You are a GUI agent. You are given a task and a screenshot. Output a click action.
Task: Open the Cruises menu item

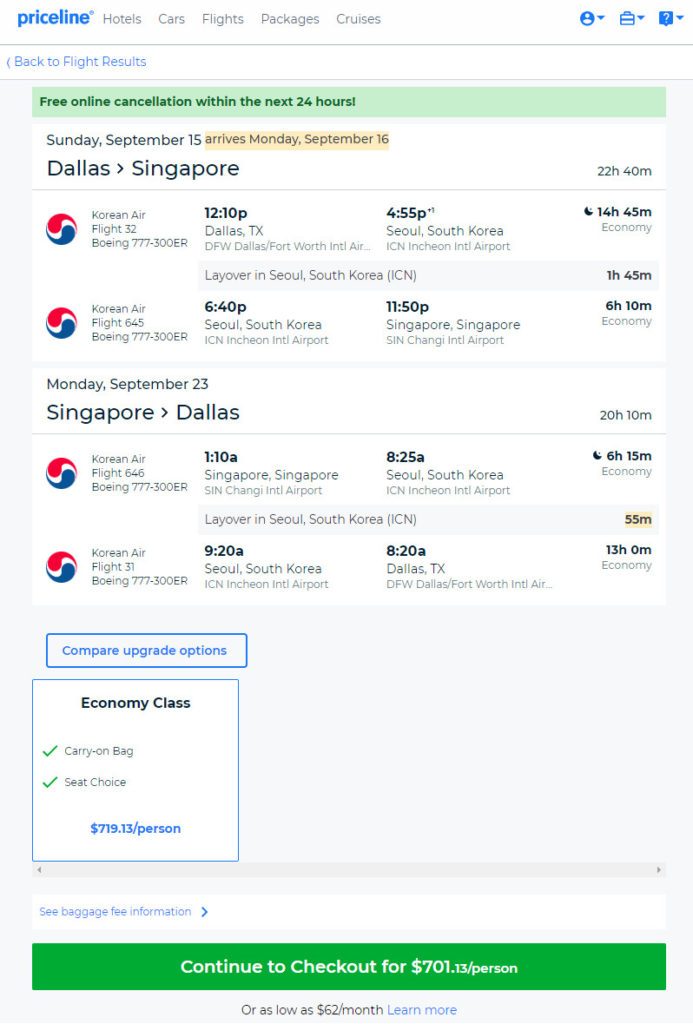(358, 19)
